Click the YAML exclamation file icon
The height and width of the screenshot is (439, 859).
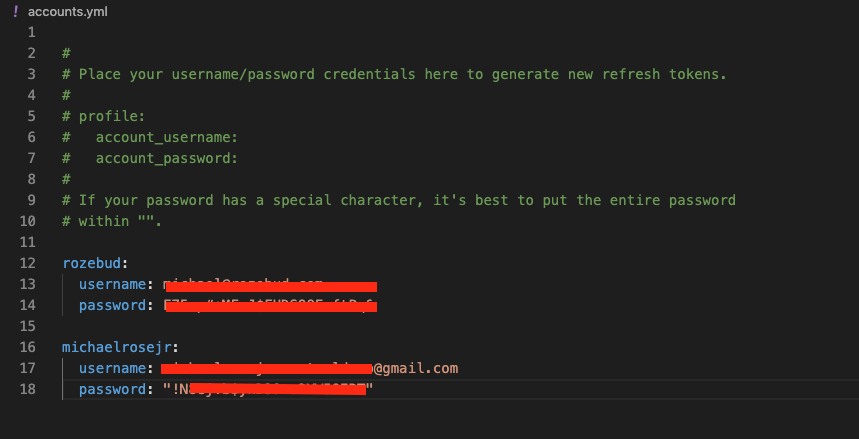[x=15, y=12]
